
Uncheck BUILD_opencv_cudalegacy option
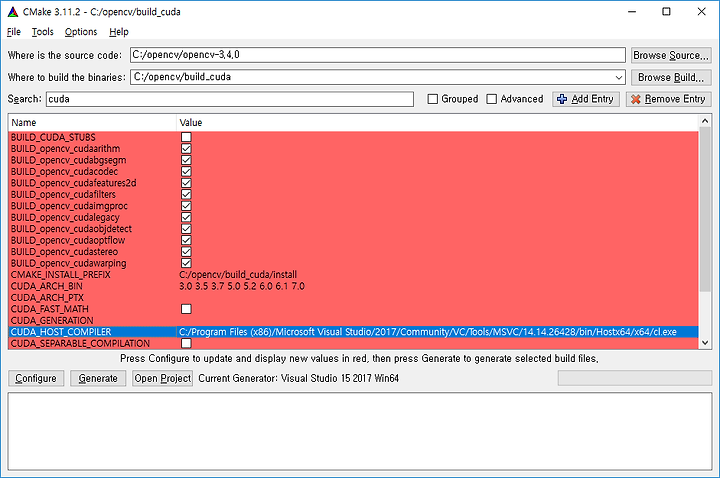tap(186, 218)
